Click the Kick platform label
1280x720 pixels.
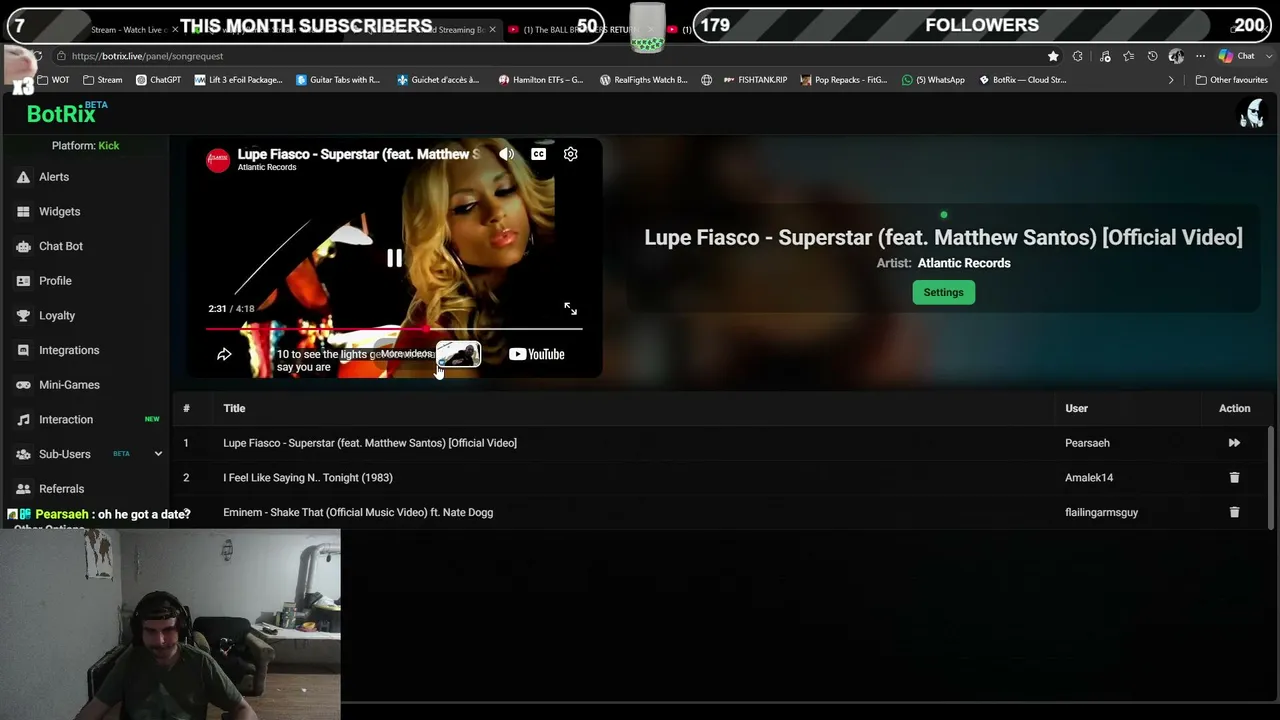coord(109,146)
